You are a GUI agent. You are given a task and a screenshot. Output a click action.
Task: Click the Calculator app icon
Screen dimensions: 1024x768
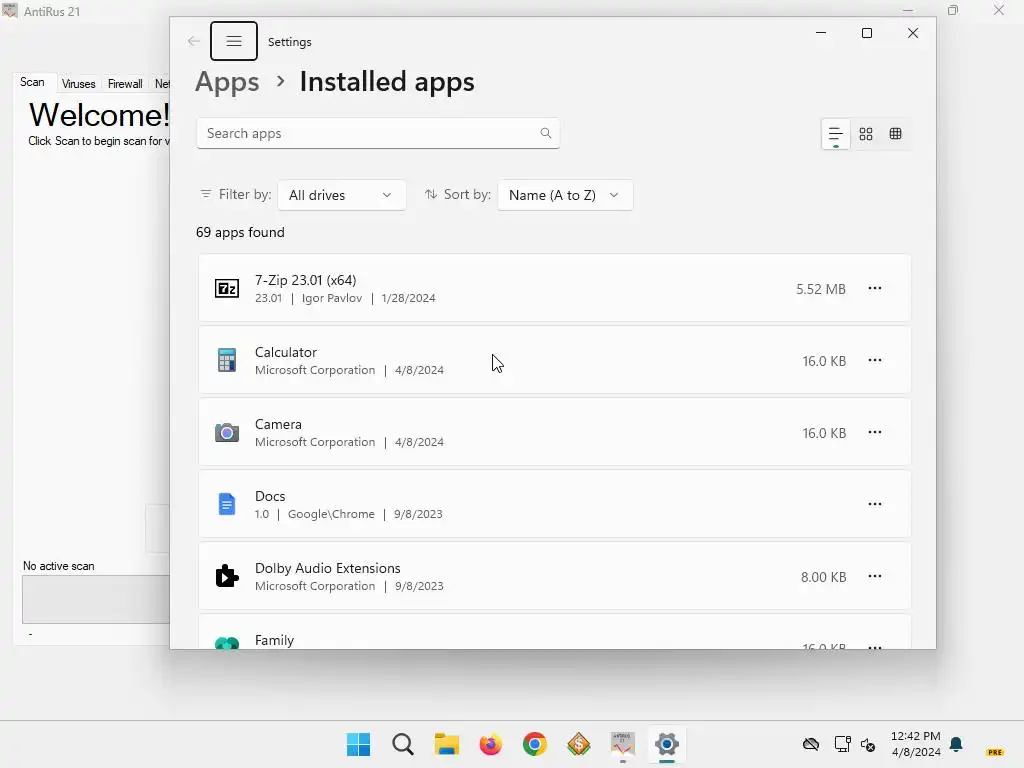pyautogui.click(x=227, y=360)
